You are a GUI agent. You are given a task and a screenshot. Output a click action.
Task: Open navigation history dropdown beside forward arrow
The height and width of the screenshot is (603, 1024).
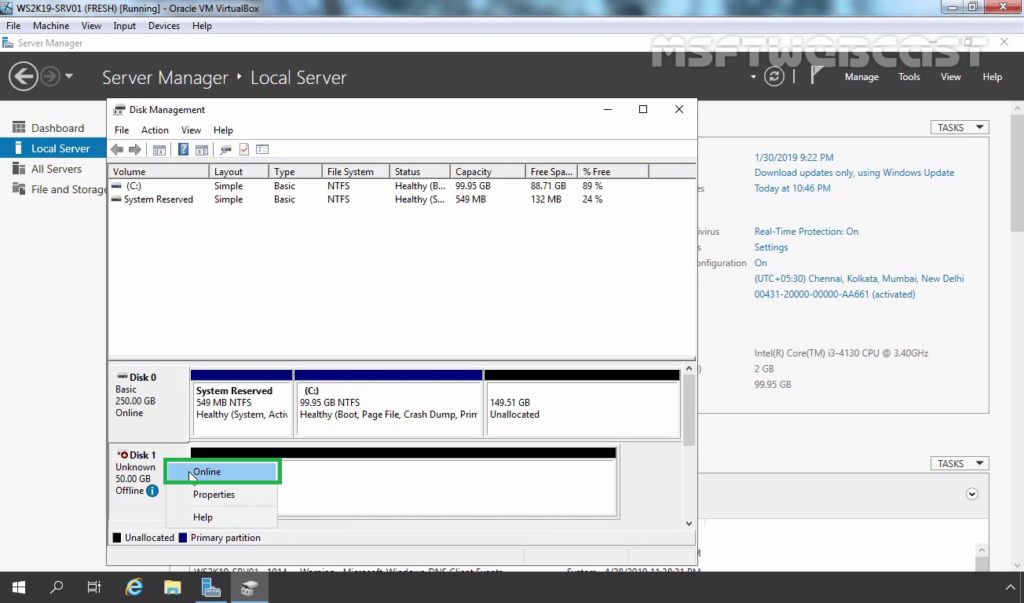(69, 76)
